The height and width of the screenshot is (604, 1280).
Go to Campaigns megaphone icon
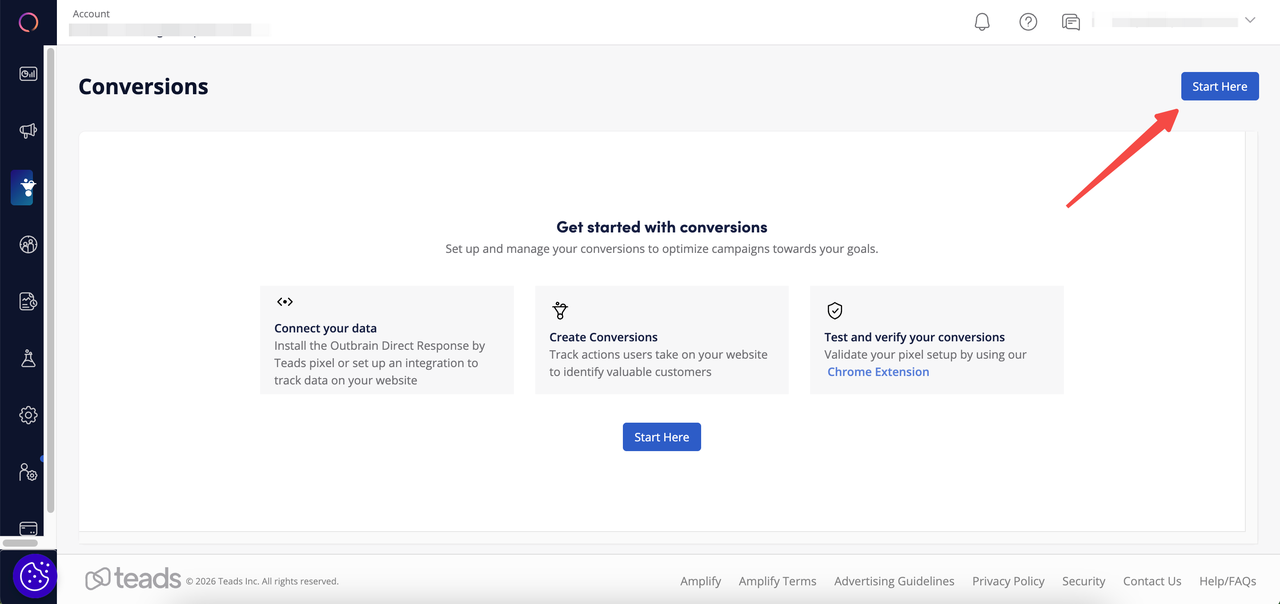pyautogui.click(x=28, y=130)
